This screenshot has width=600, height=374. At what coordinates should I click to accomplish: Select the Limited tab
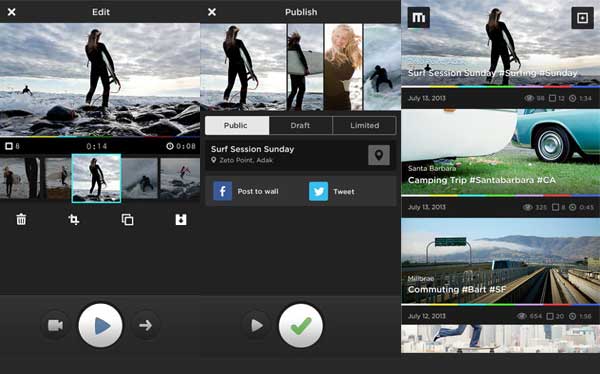click(x=365, y=126)
